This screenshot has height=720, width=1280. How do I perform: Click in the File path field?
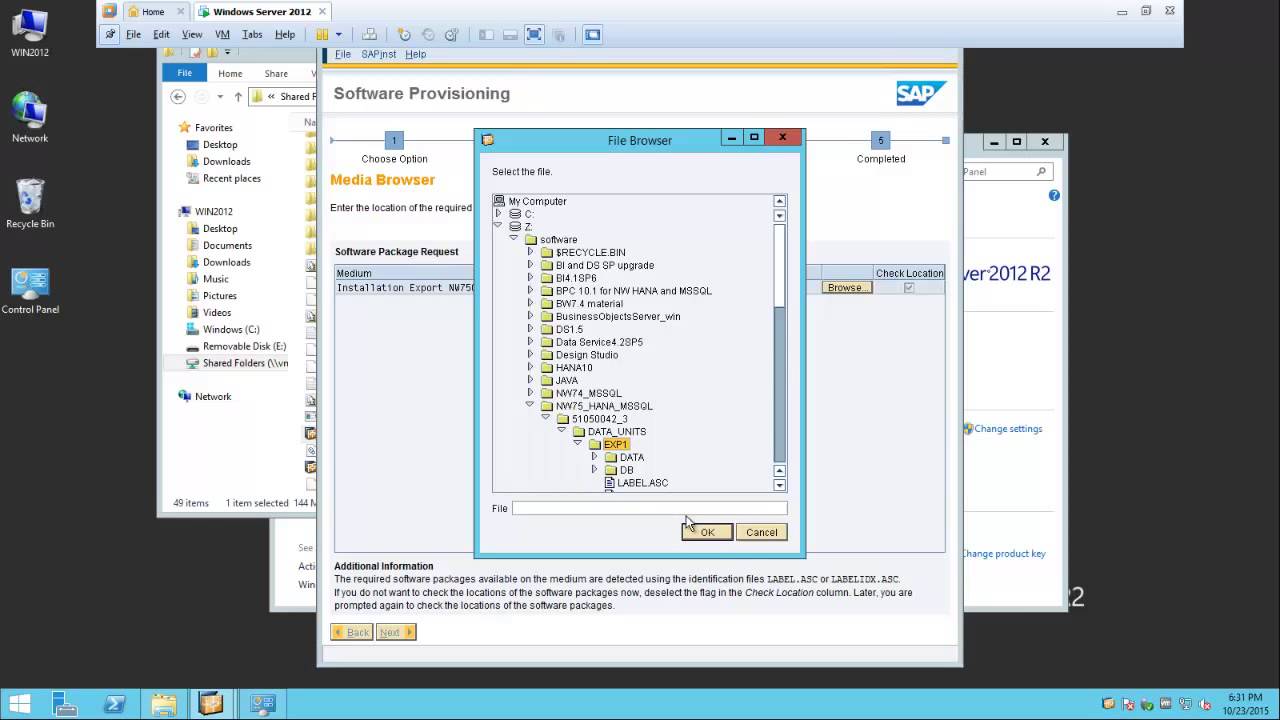tap(650, 508)
